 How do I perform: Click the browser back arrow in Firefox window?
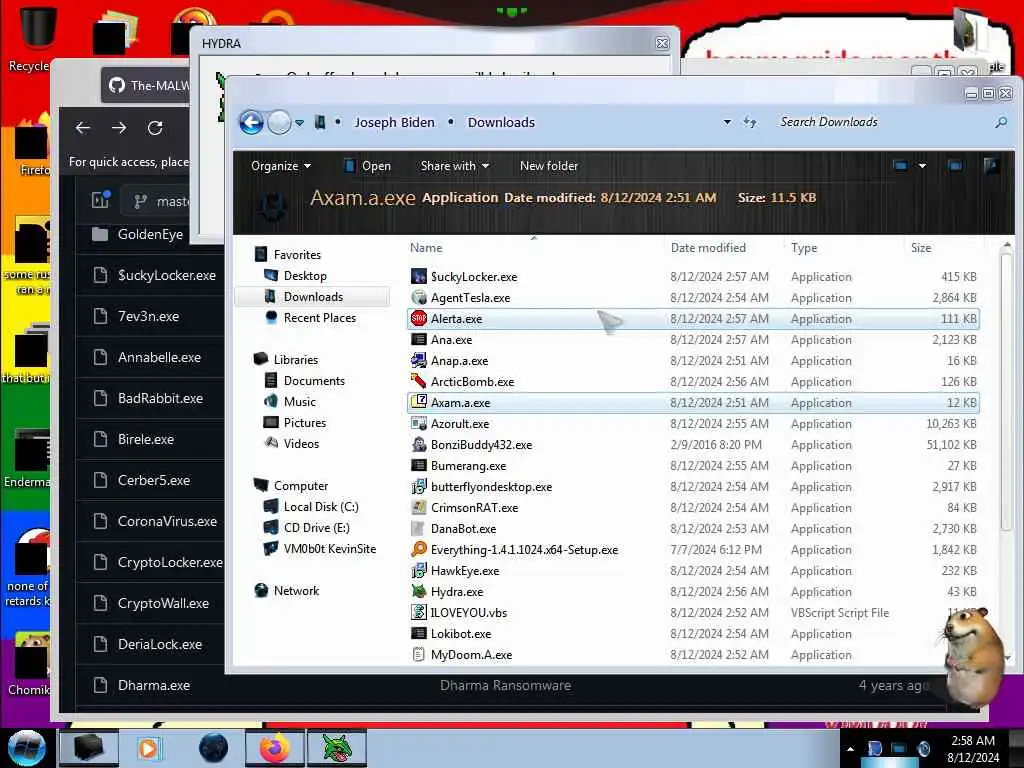(83, 128)
